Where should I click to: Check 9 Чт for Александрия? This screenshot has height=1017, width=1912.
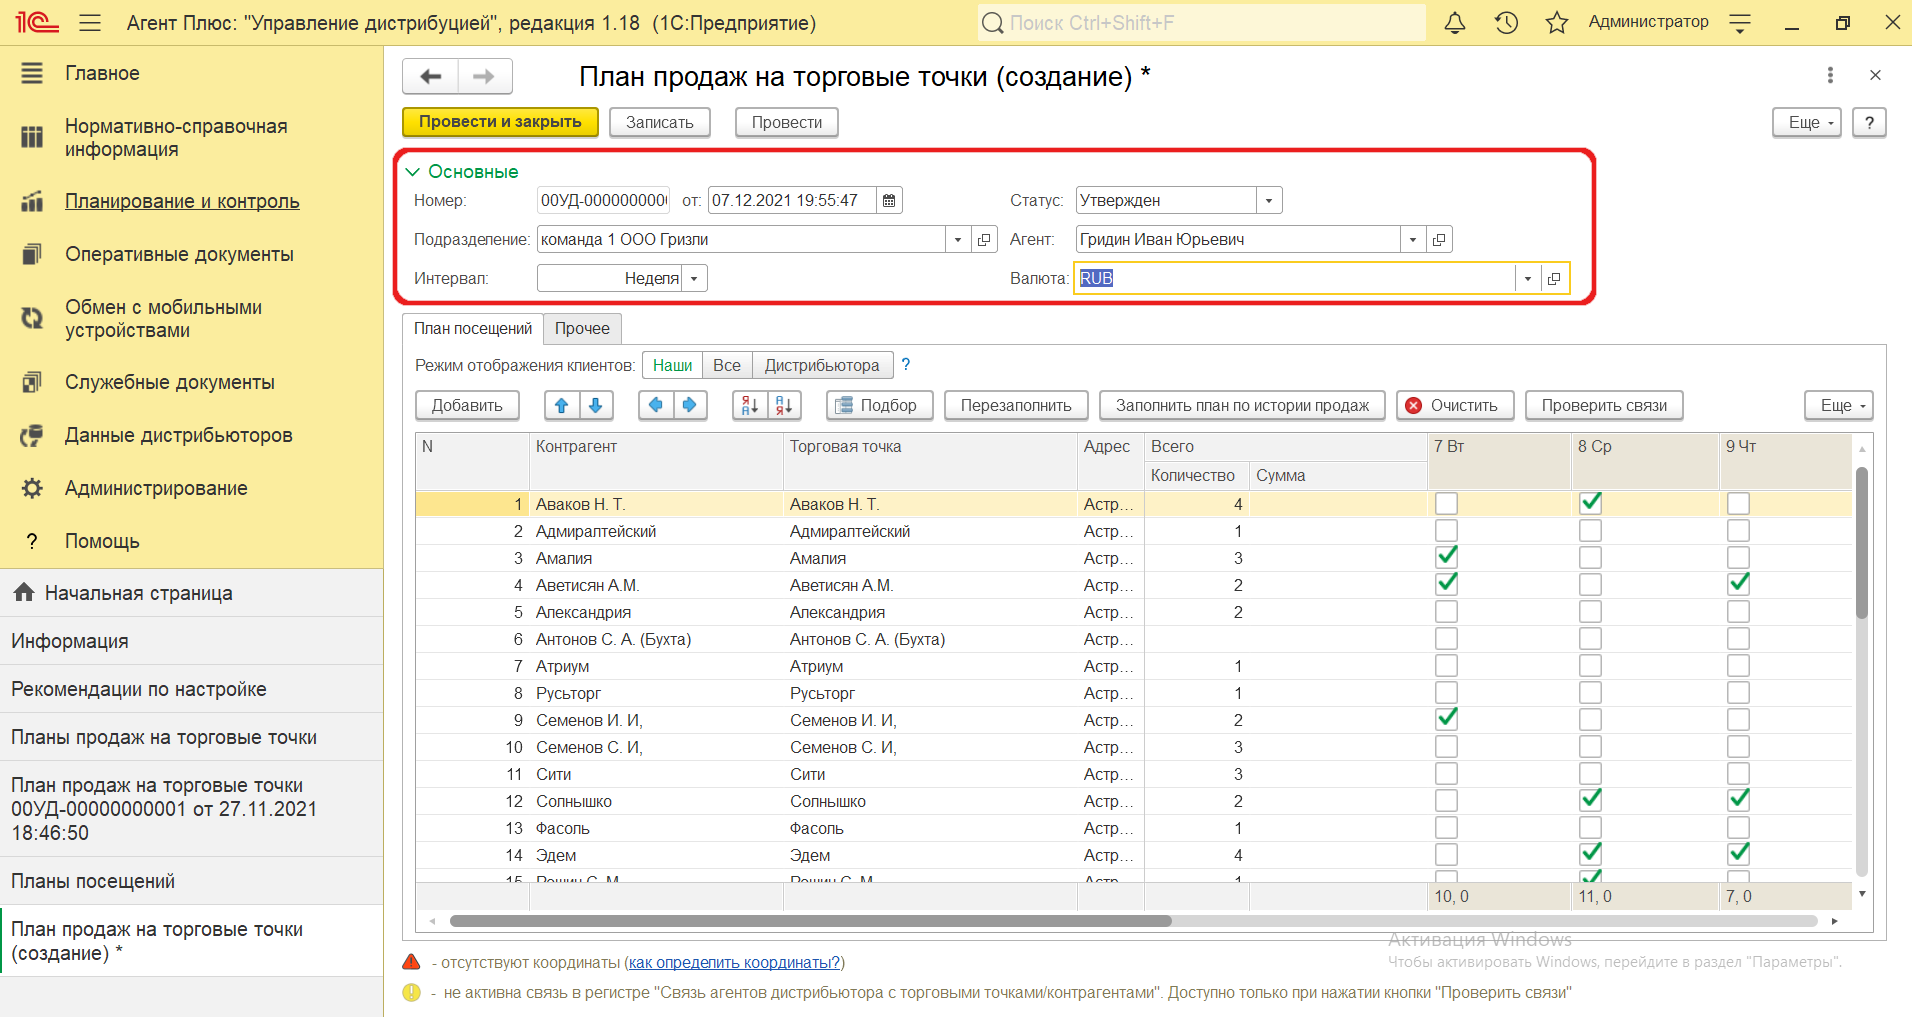pos(1739,612)
